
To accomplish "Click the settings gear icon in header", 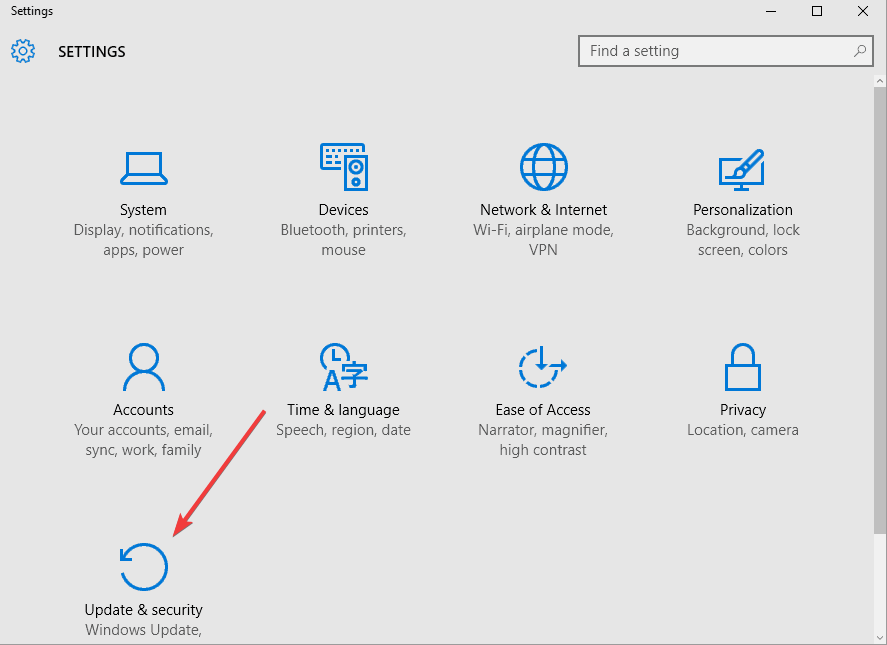I will [23, 51].
